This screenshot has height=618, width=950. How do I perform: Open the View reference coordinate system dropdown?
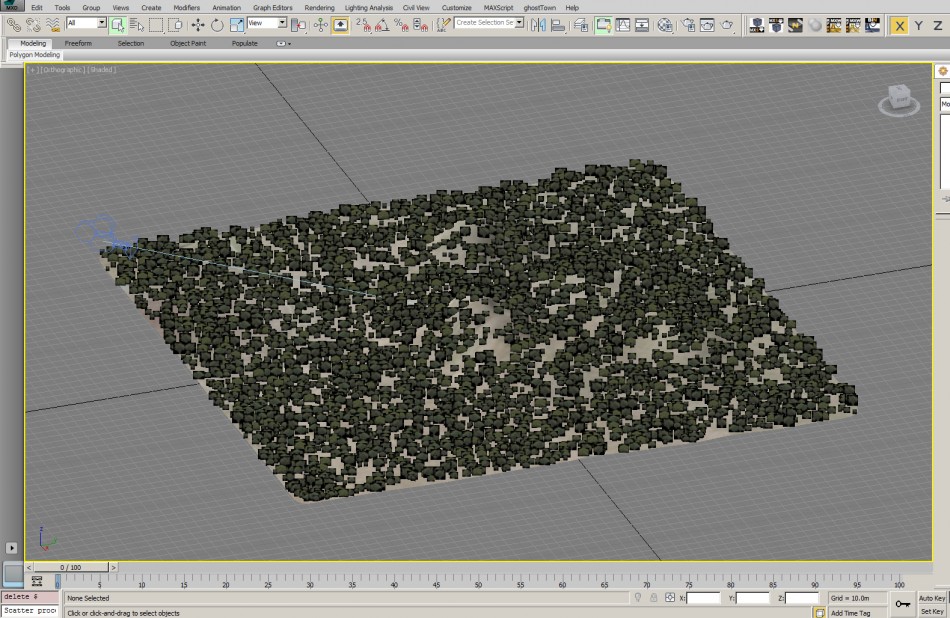pos(266,22)
